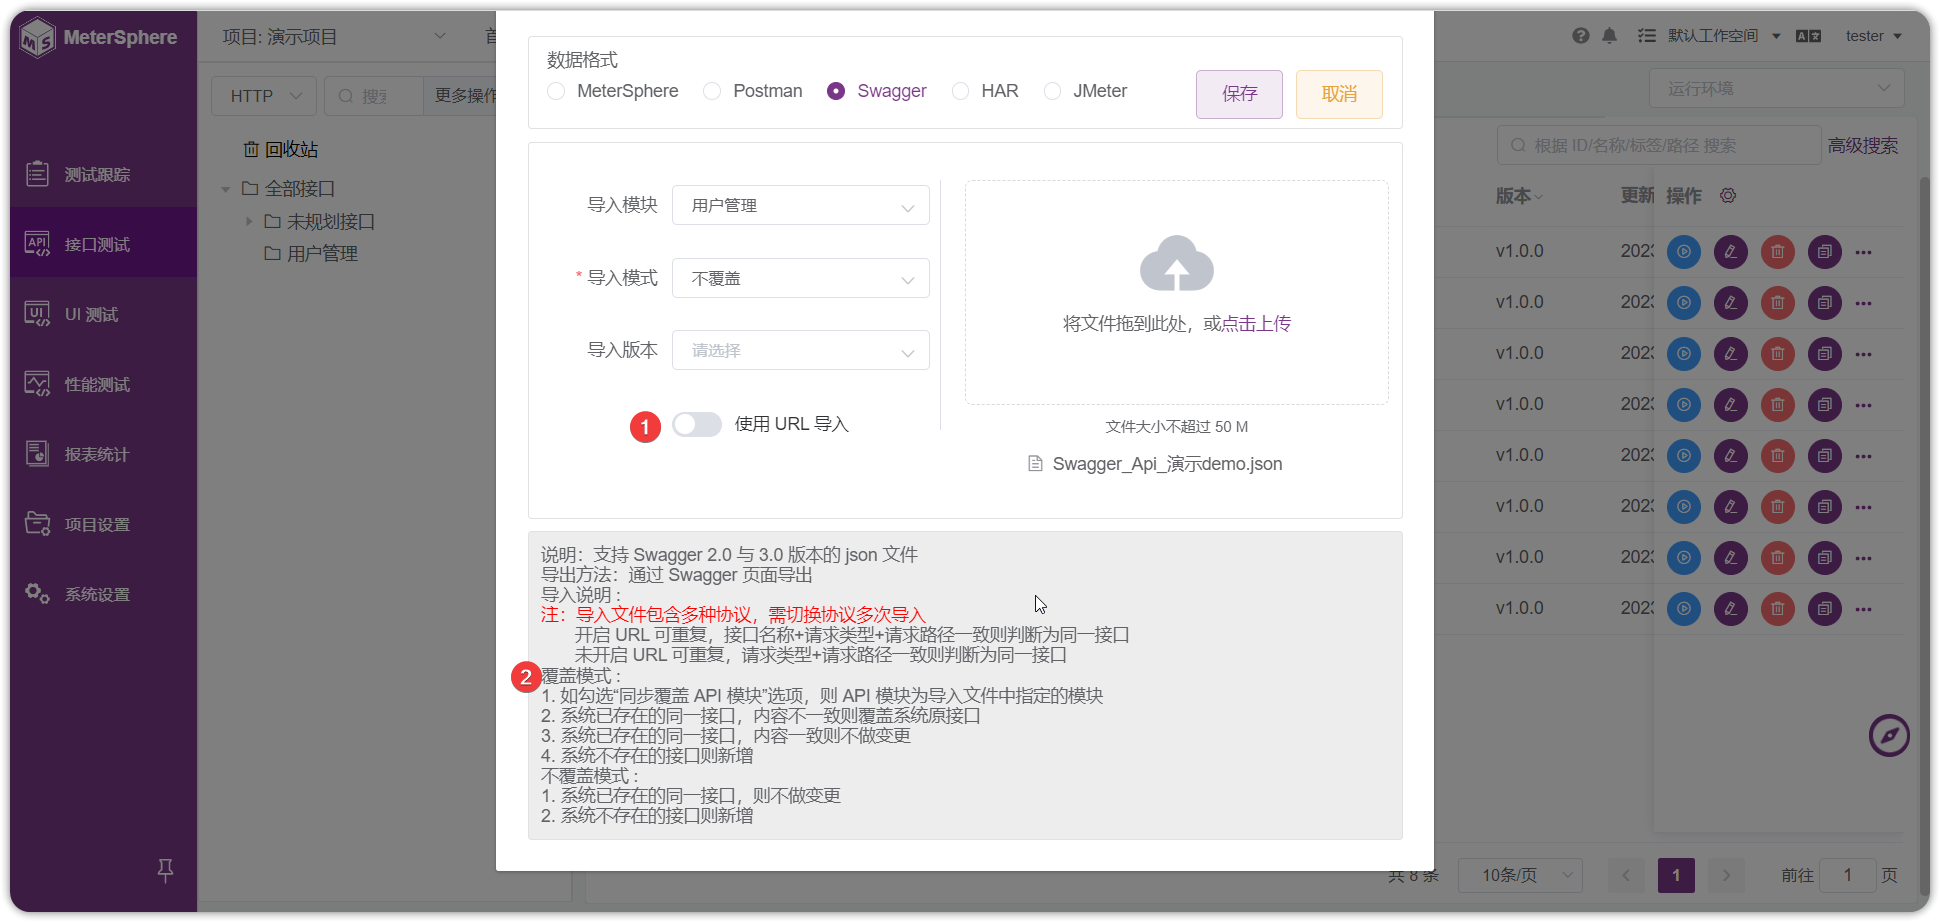Click the cloud upload icon
This screenshot has height=922, width=1940.
point(1177,264)
